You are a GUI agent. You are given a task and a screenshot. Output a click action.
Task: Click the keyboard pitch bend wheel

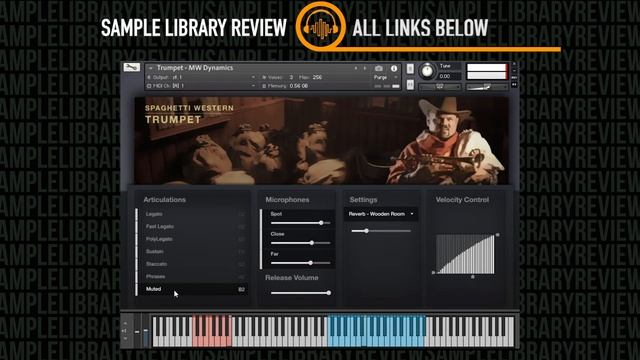tap(137, 331)
